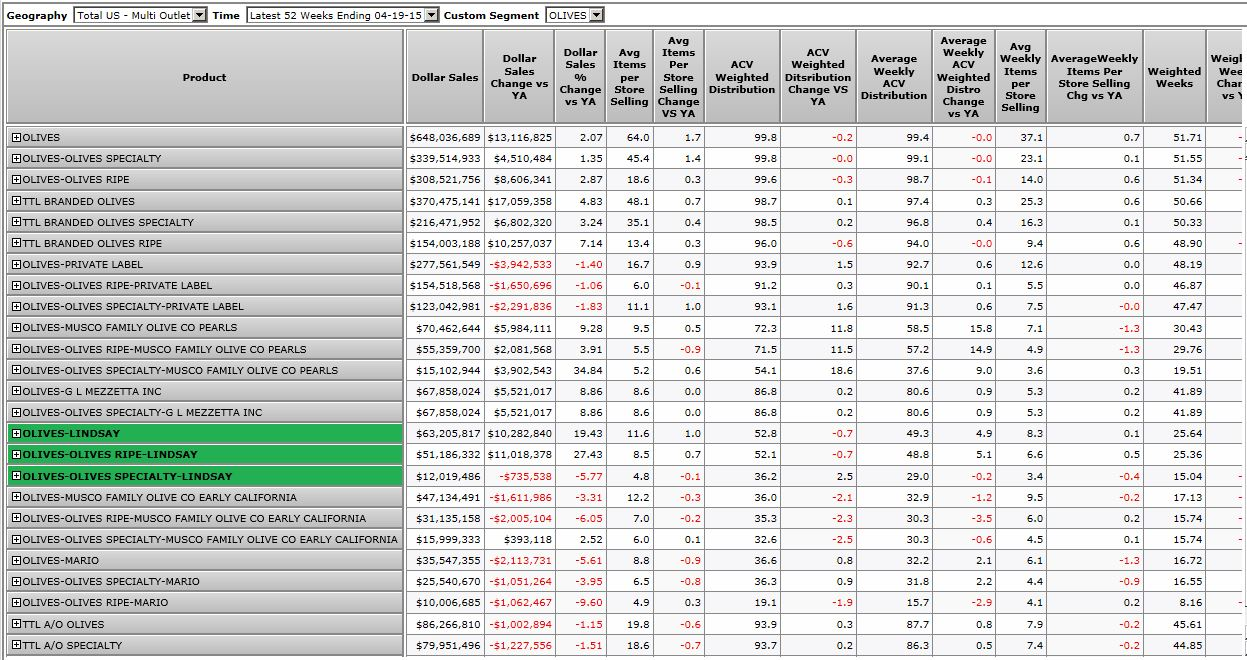Click the Product column header
Image resolution: width=1247 pixels, height=660 pixels.
point(204,77)
